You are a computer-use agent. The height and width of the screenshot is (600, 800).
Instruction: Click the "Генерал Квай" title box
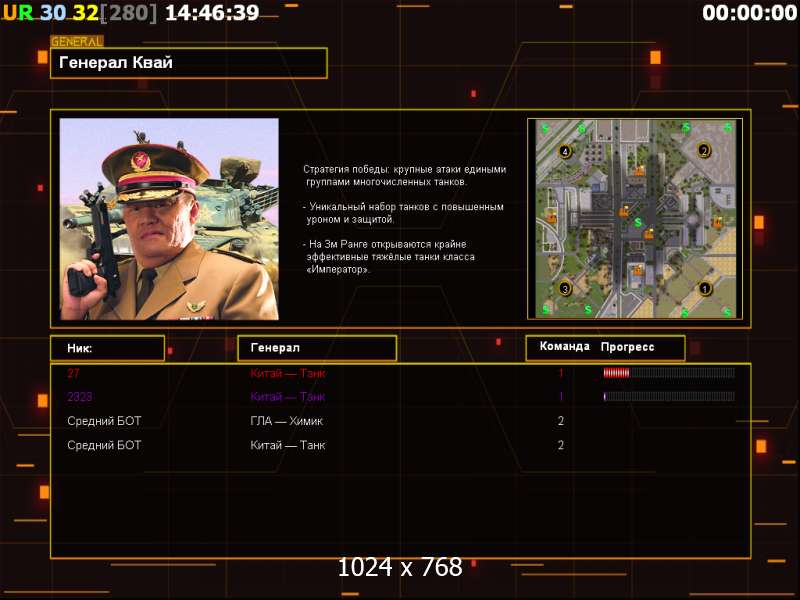click(x=189, y=63)
